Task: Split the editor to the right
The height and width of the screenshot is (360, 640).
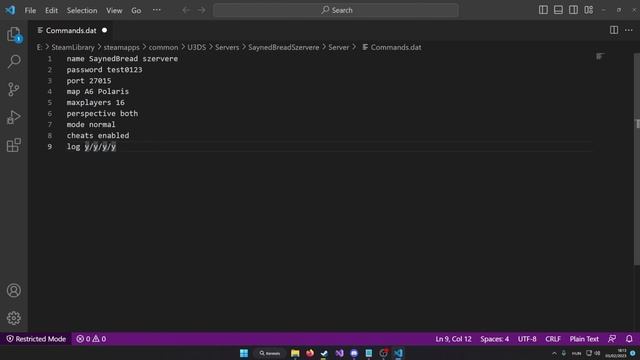Action: (614, 30)
